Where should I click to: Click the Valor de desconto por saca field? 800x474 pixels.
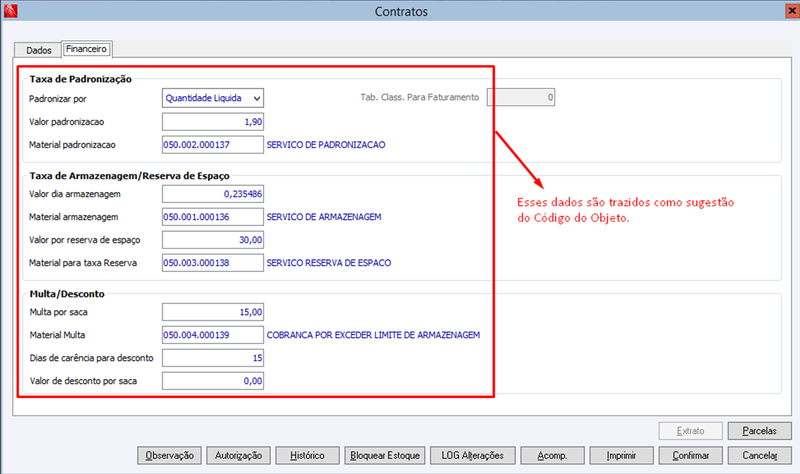point(213,381)
